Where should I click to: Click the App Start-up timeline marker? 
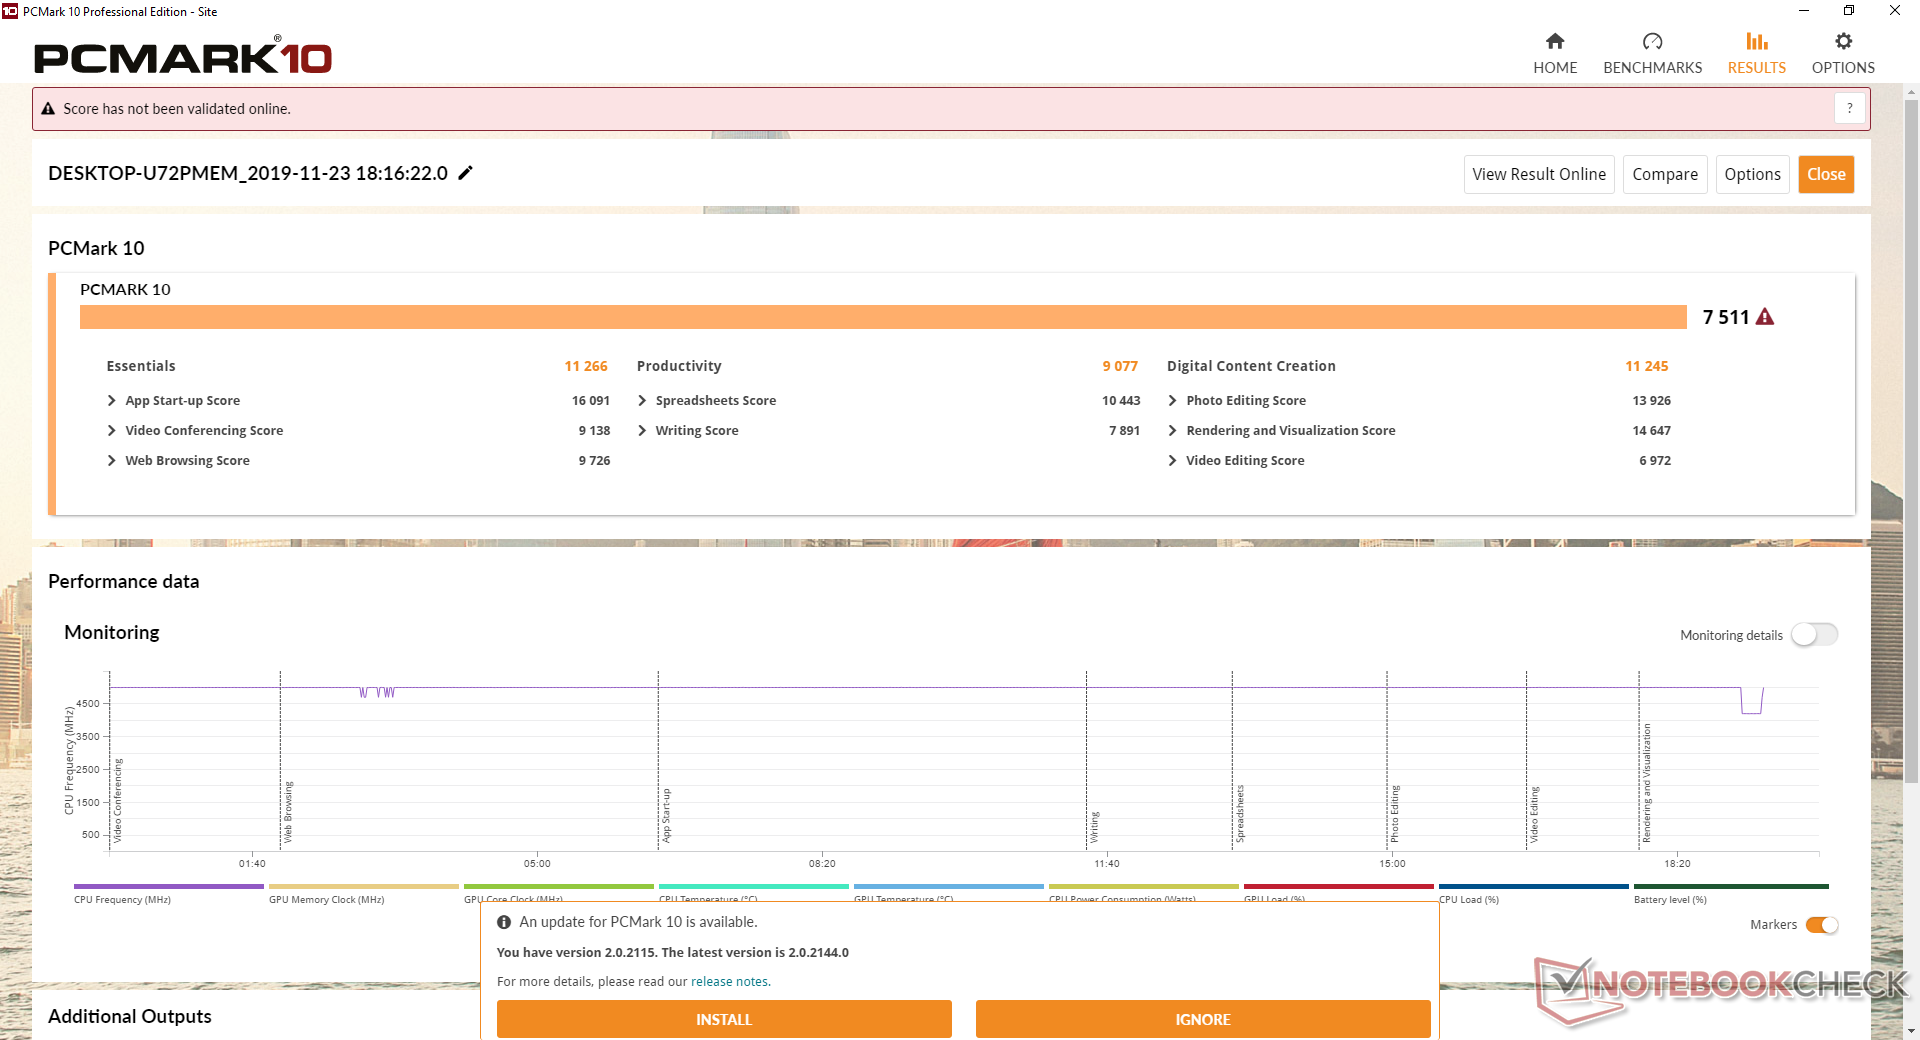(666, 816)
